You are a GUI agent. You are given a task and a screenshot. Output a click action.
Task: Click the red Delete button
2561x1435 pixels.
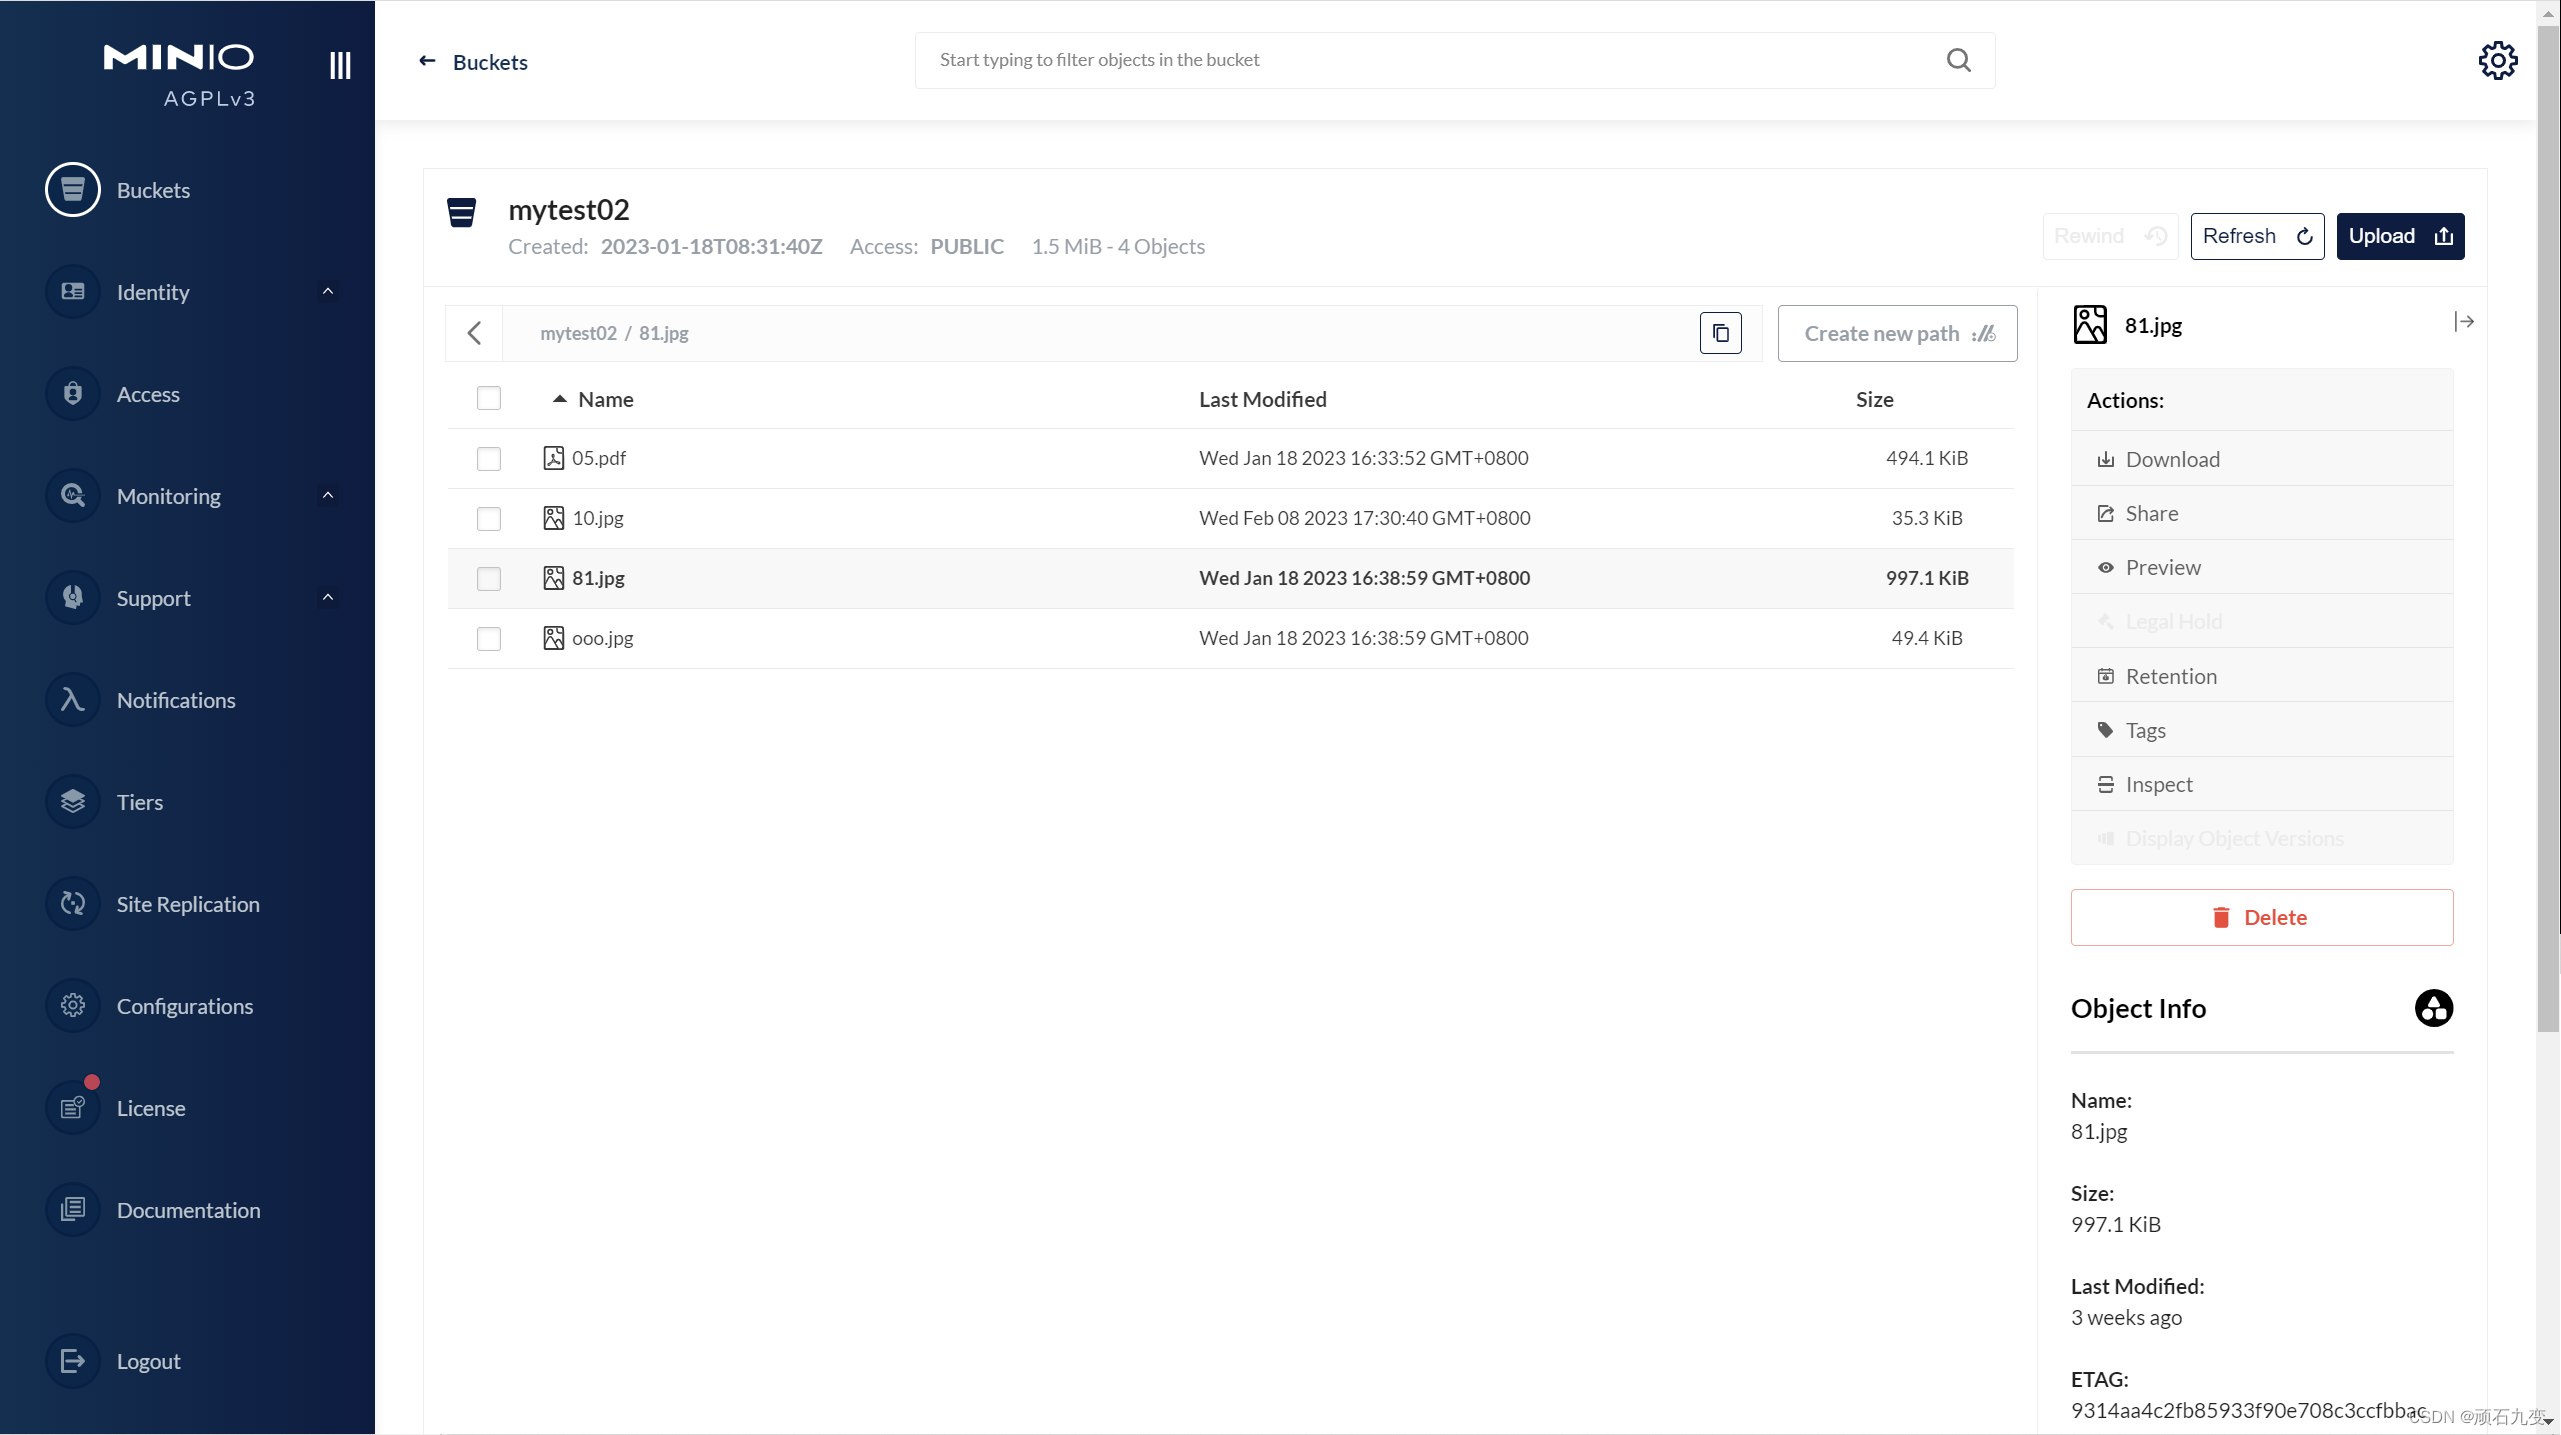[2261, 917]
